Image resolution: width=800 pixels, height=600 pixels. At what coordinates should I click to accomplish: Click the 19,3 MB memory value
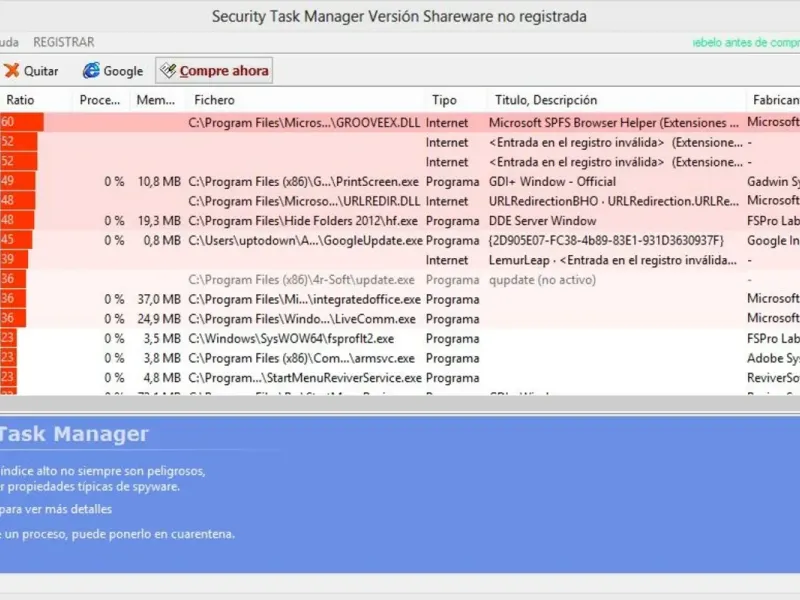(159, 221)
